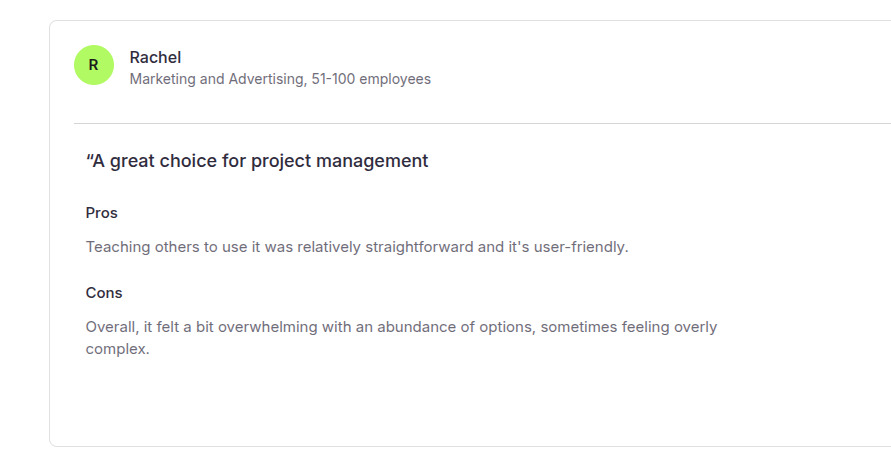891x471 pixels.
Task: Click the horizontal divider under the reviewer header
Action: [x=480, y=123]
